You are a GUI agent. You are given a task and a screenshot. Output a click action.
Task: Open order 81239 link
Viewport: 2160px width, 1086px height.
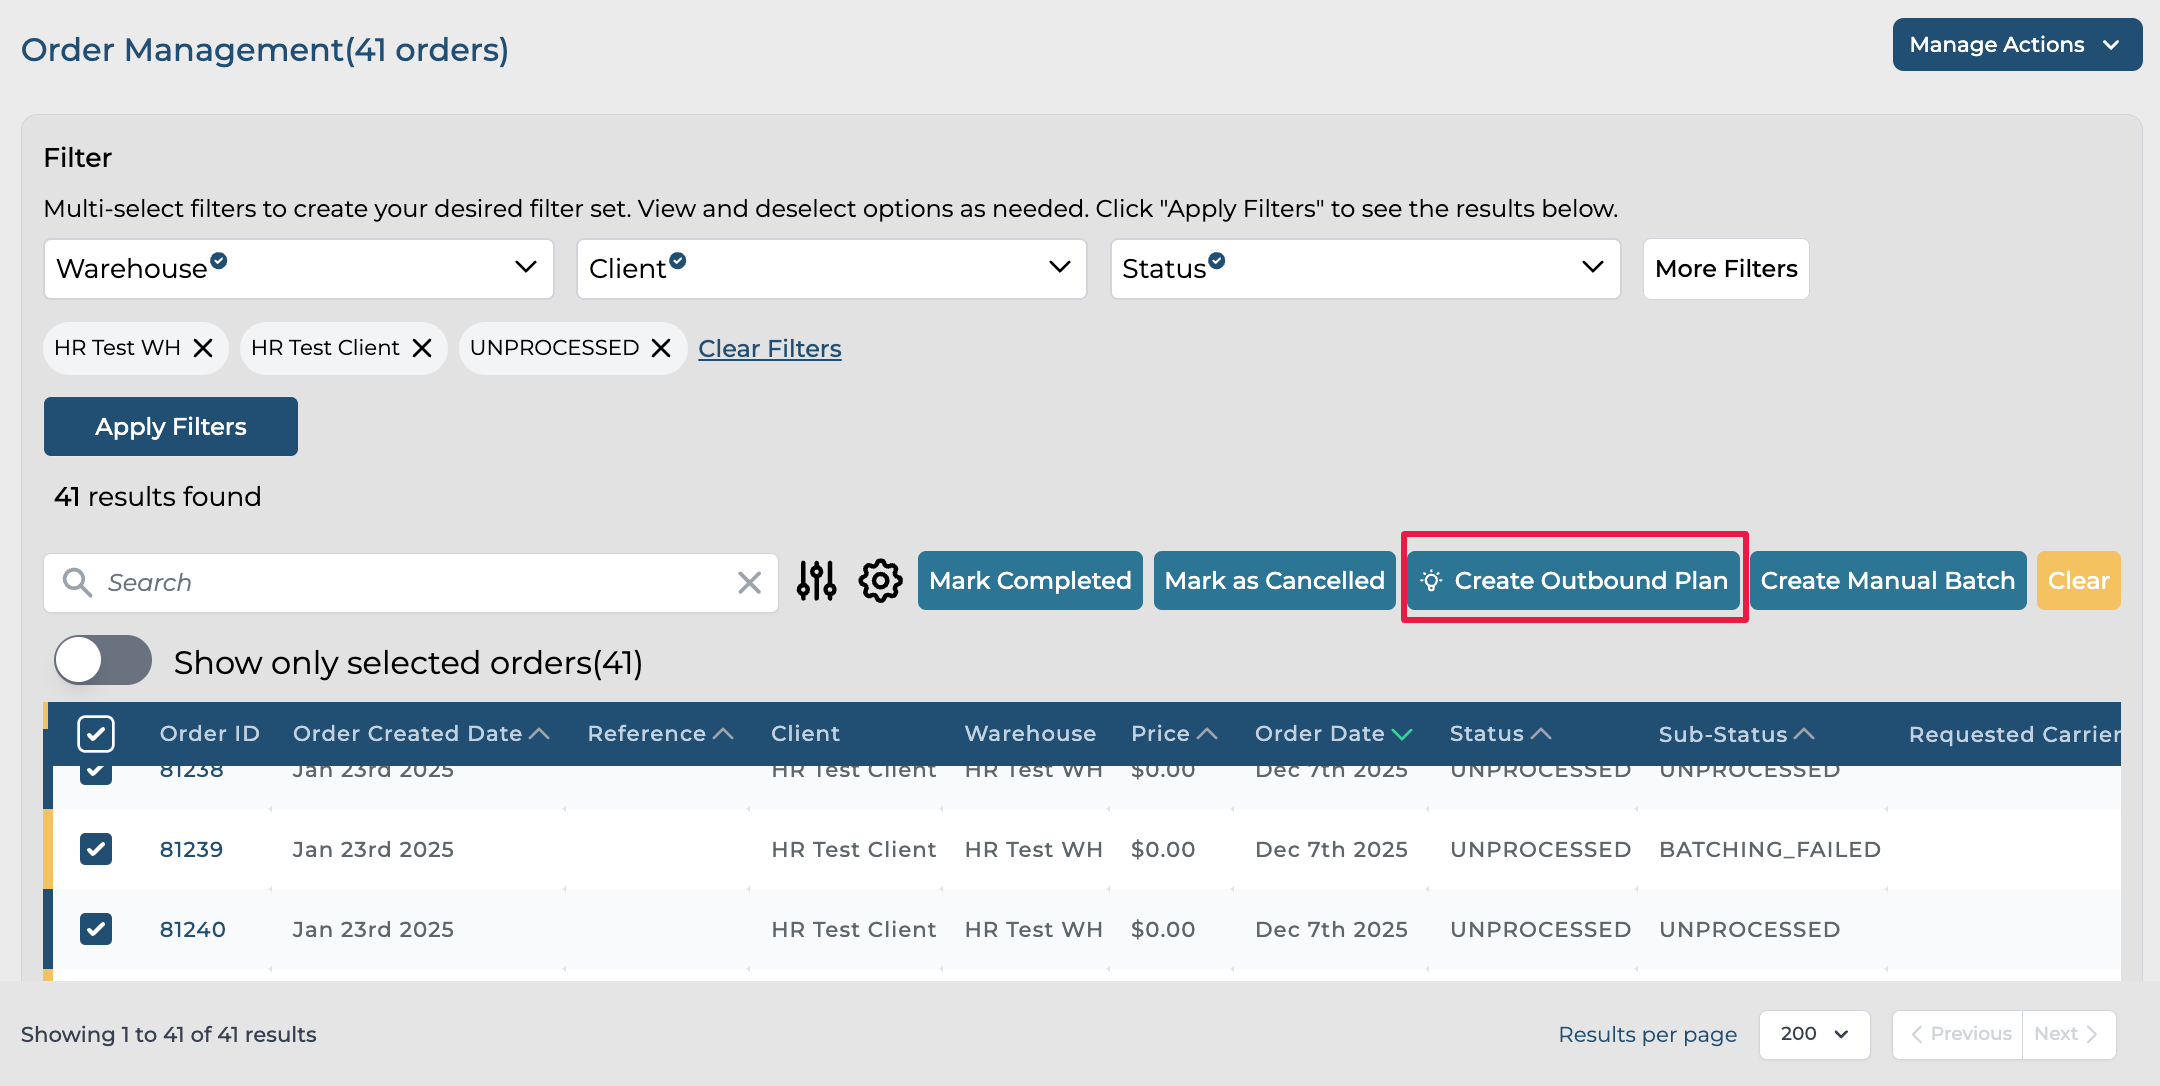pos(191,849)
